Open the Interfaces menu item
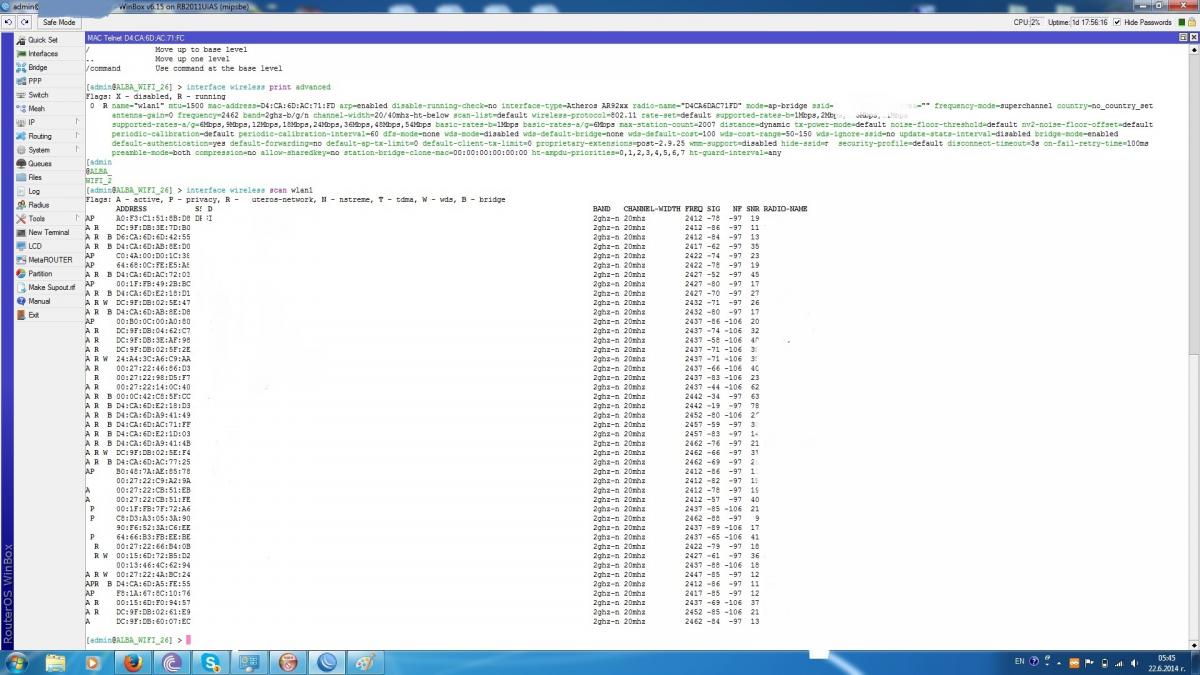The height and width of the screenshot is (675, 1200). click(x=42, y=54)
